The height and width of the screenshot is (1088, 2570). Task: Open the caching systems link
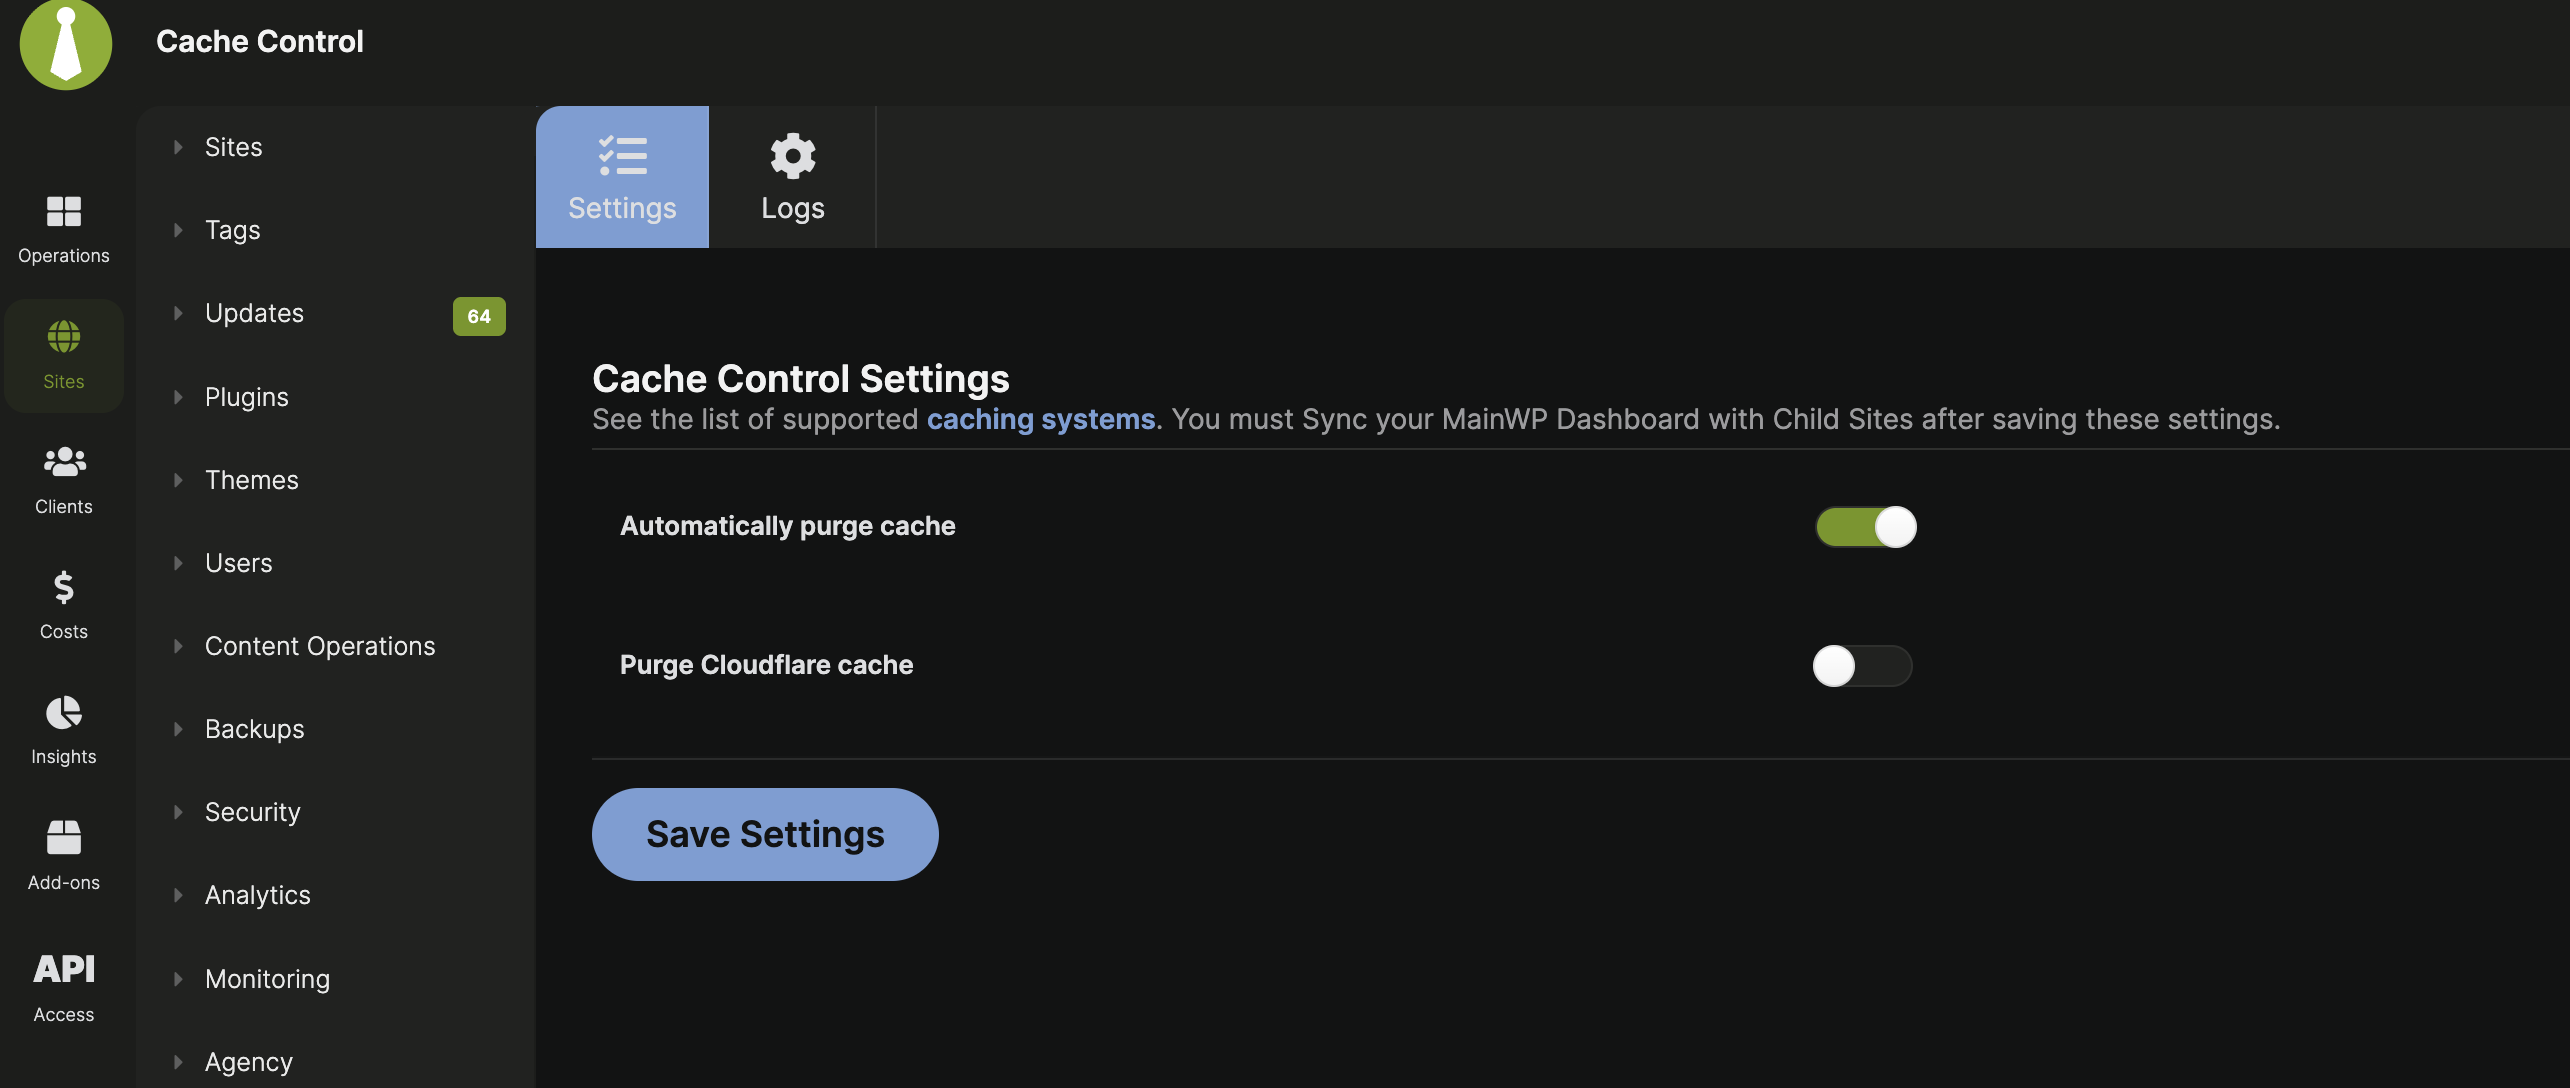pos(1041,419)
